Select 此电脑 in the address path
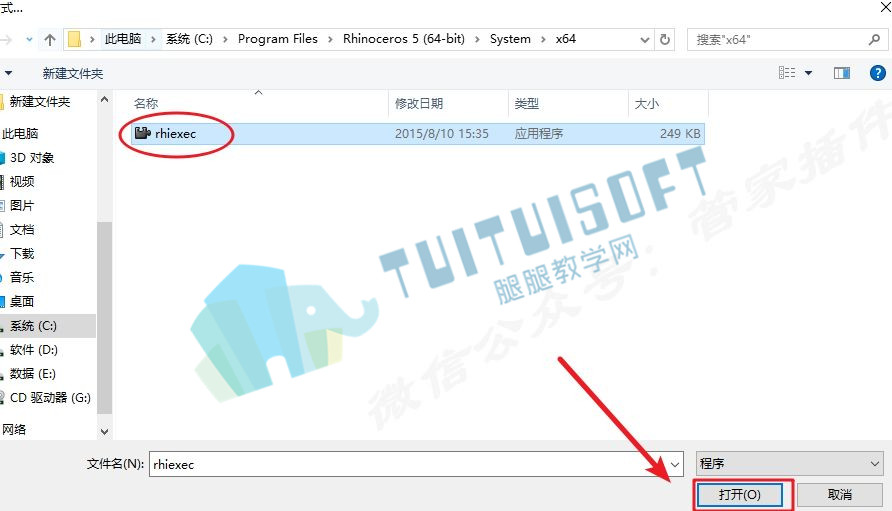The height and width of the screenshot is (511, 892). coord(123,39)
